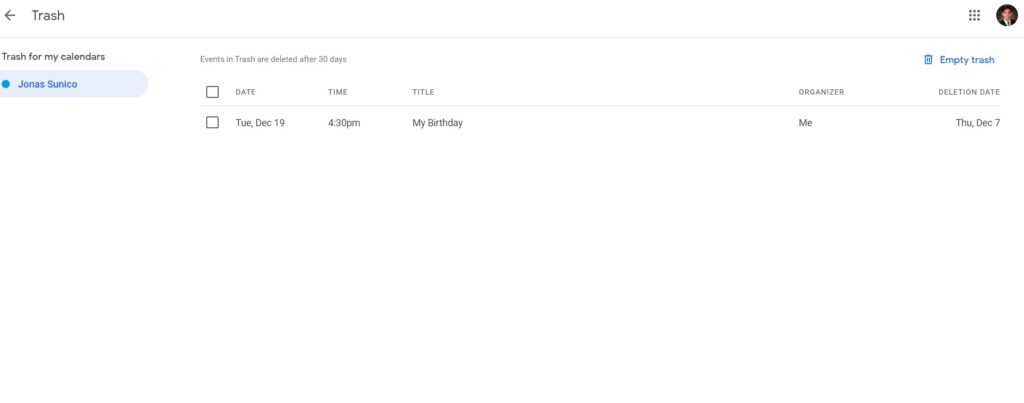Click the Tue, Dec 19 date cell

pos(260,123)
